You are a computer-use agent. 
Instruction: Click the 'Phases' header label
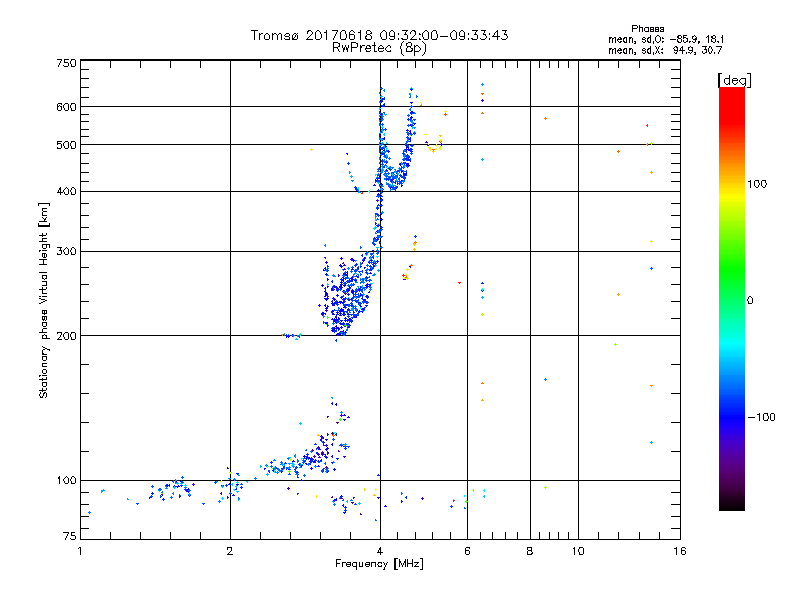pos(647,29)
